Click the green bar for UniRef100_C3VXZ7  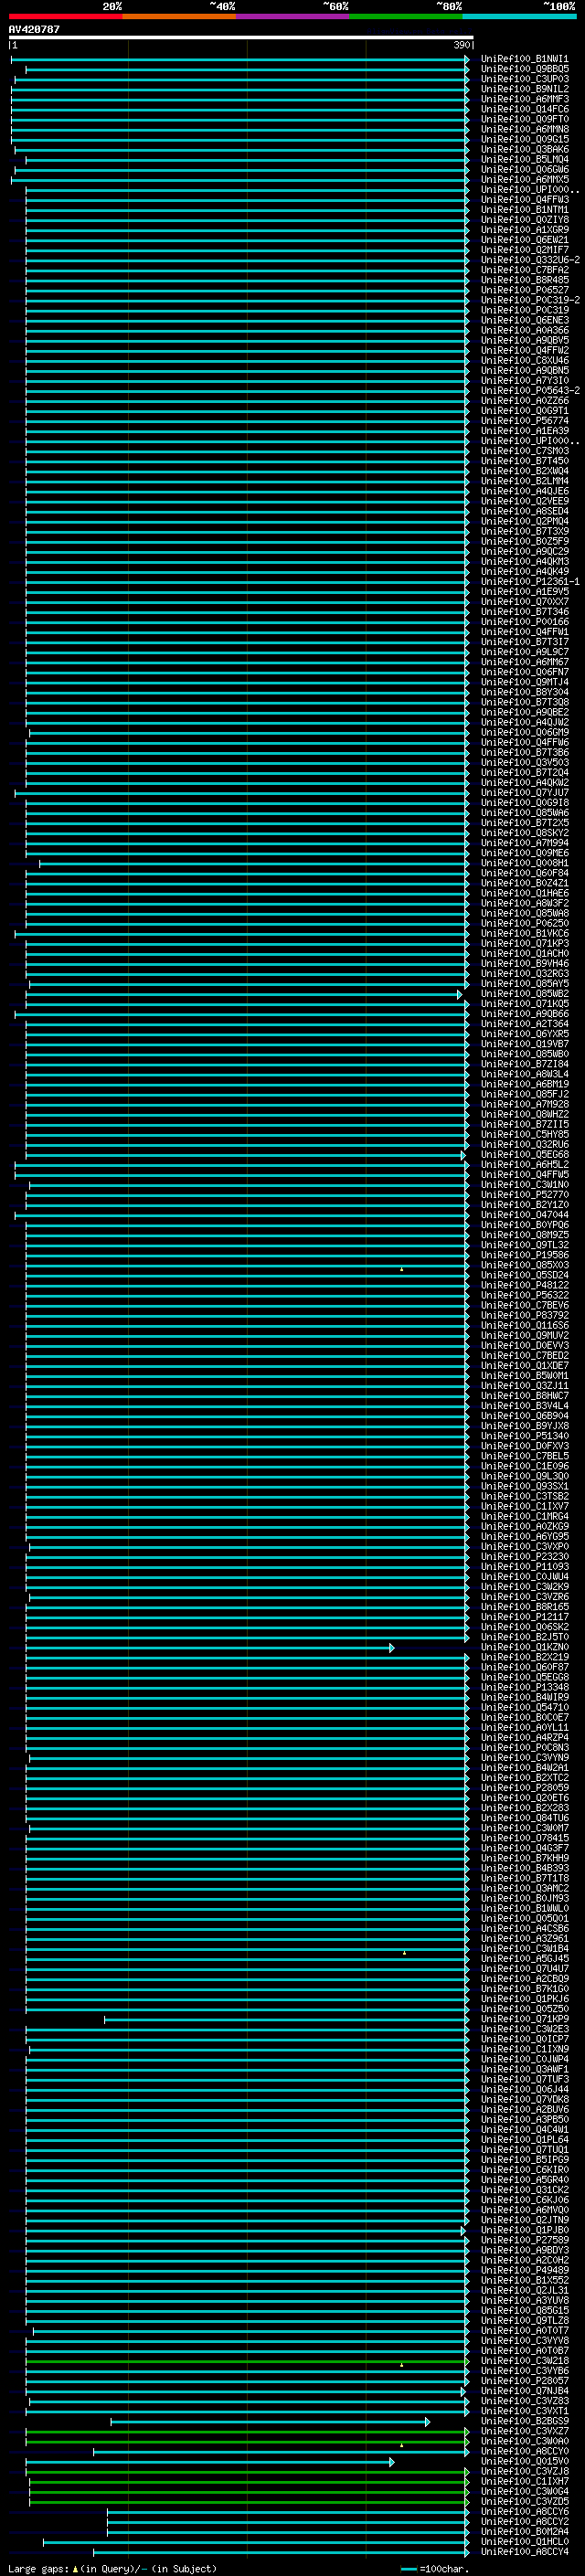[247, 2432]
